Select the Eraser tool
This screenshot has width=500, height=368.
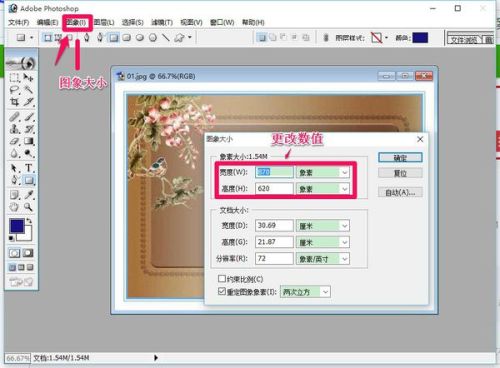point(14,141)
